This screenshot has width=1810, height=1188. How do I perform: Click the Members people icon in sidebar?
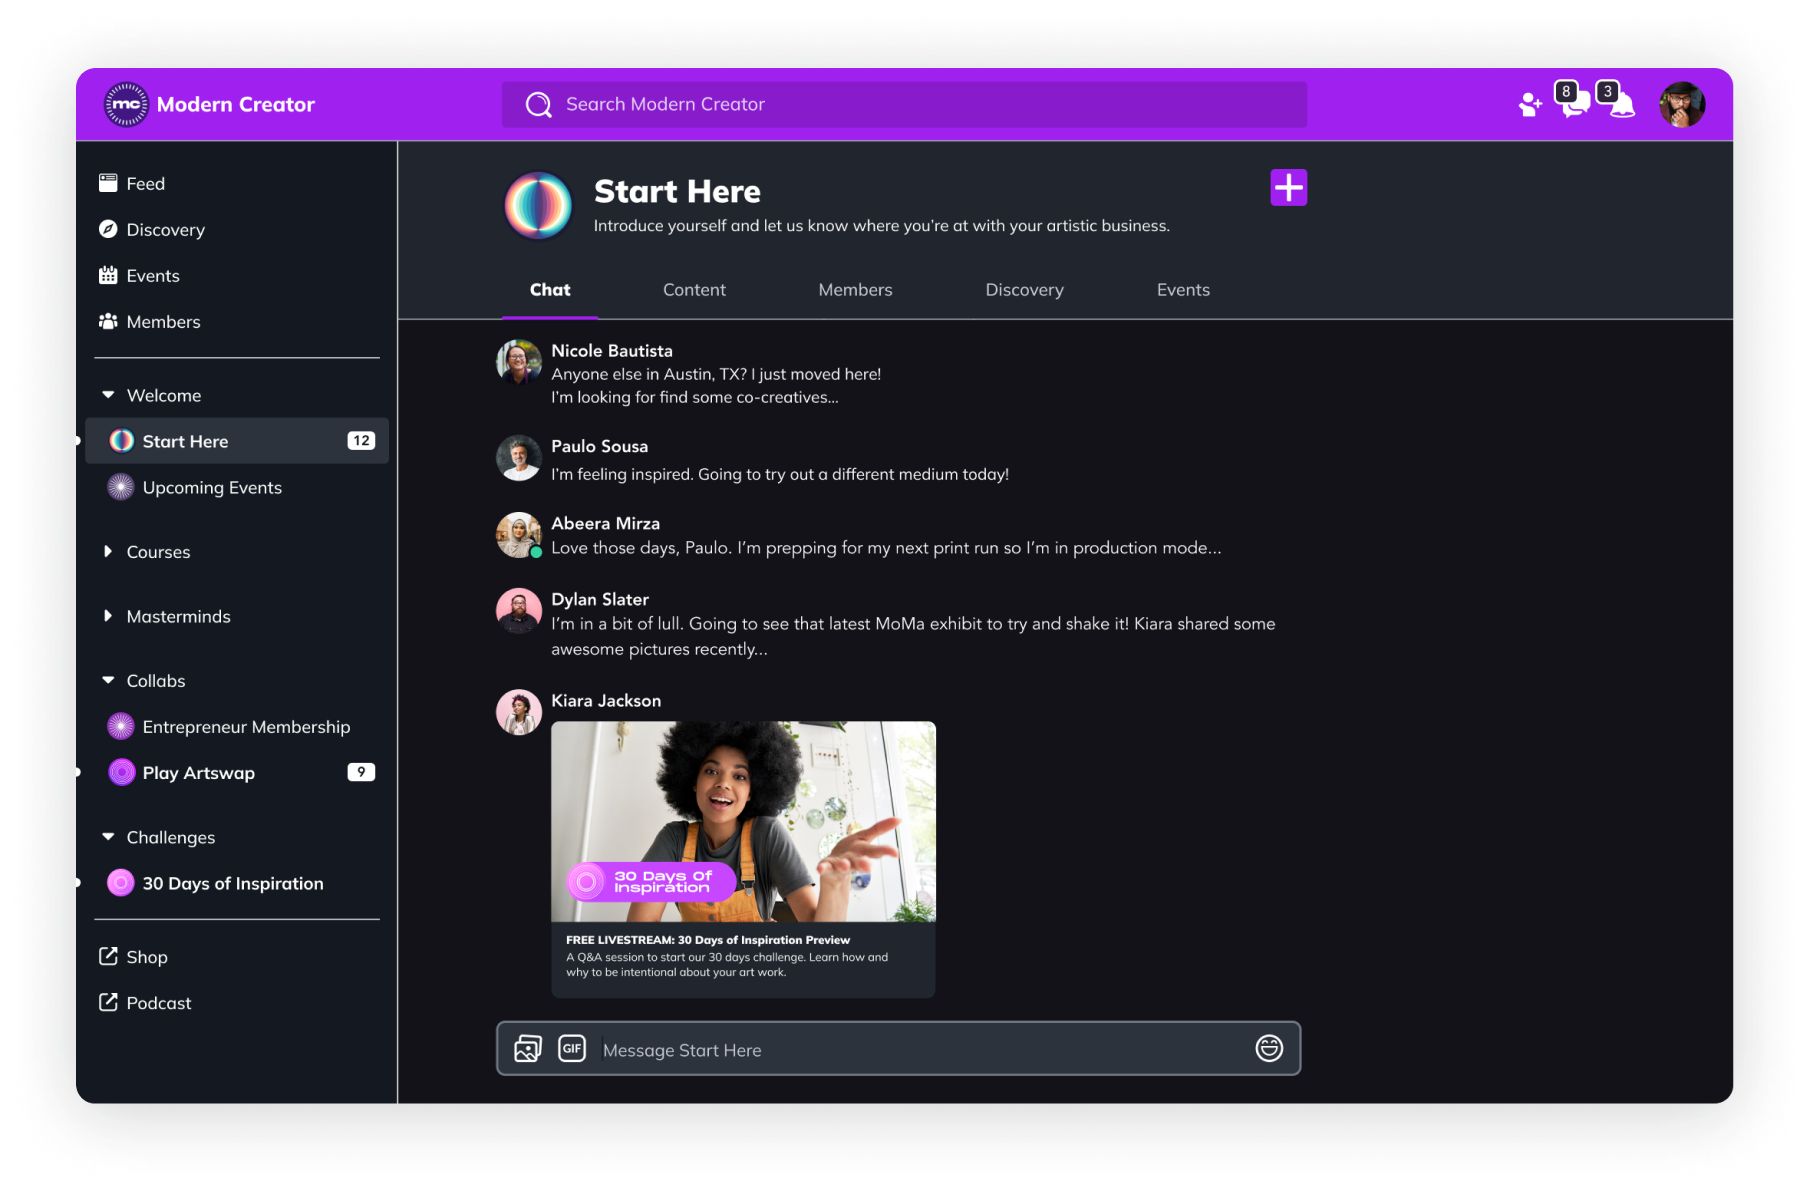tap(108, 321)
